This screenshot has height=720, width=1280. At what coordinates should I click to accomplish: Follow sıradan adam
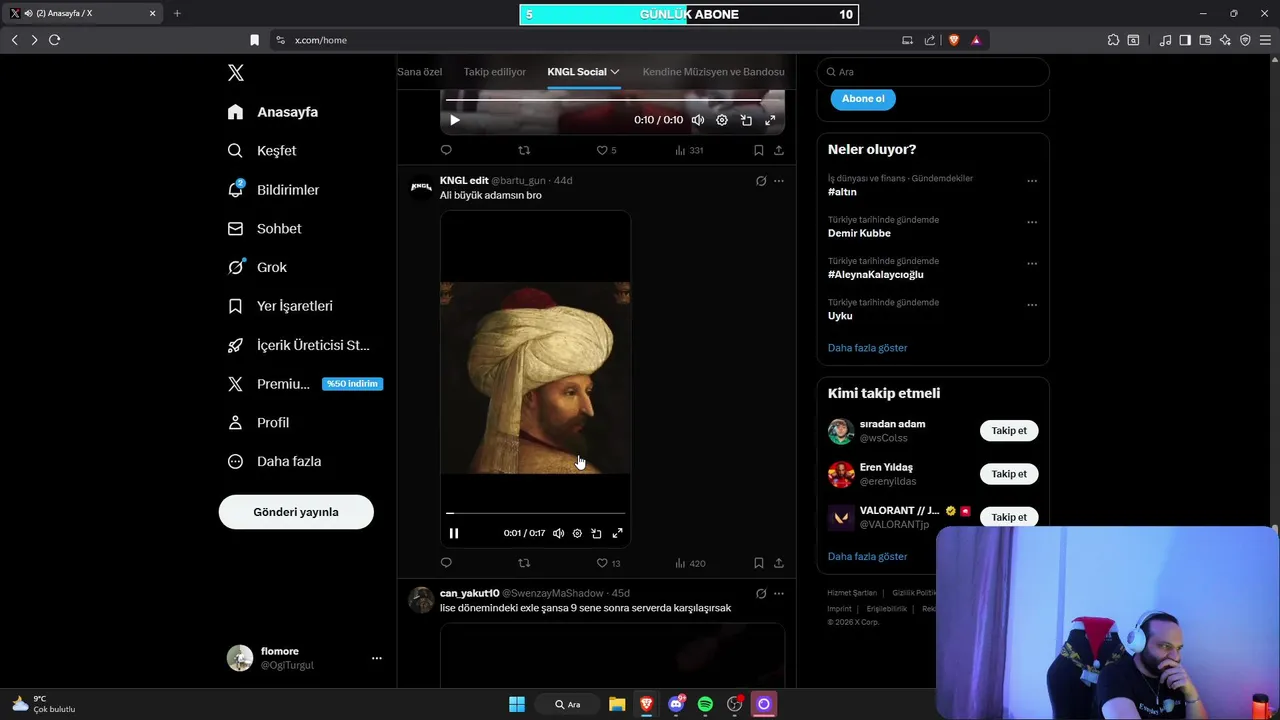(1009, 431)
